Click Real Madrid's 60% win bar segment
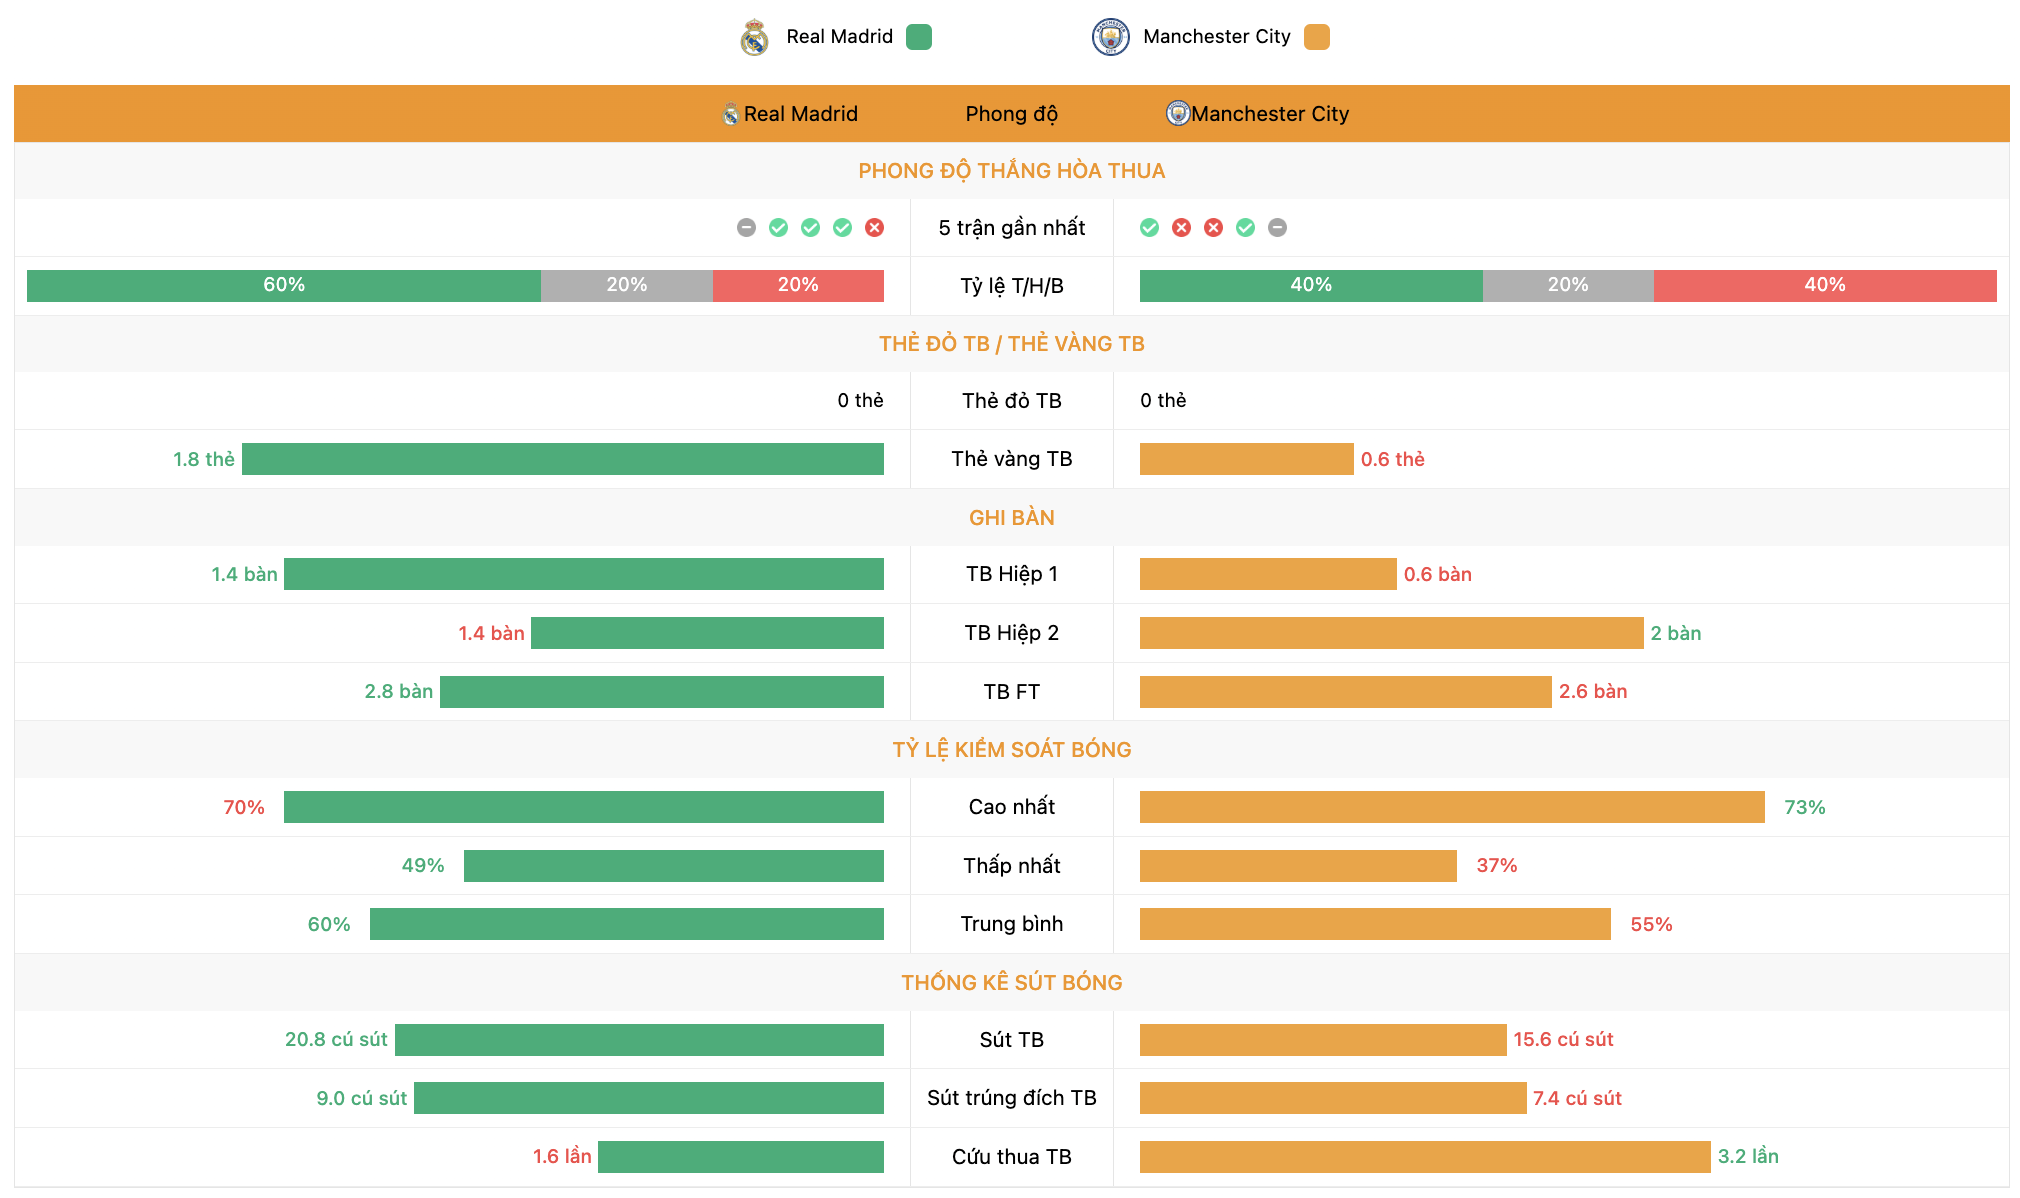 click(x=284, y=286)
